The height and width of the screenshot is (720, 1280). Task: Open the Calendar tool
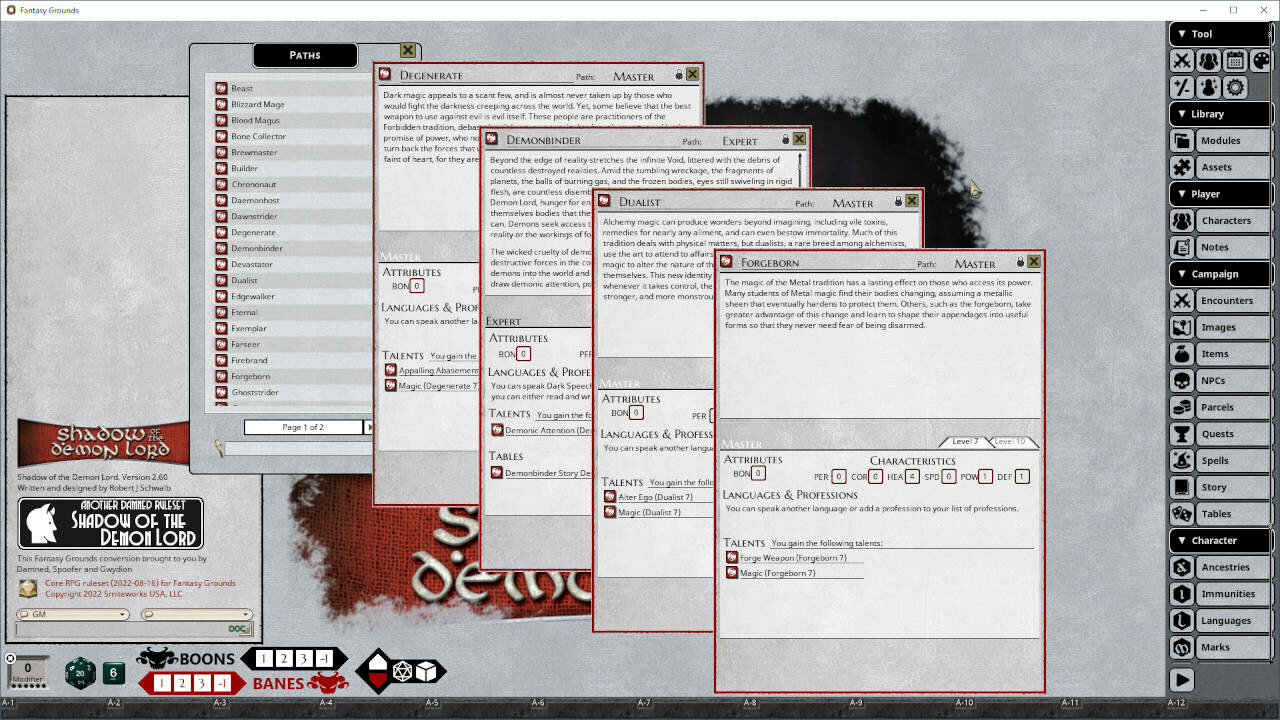1235,60
